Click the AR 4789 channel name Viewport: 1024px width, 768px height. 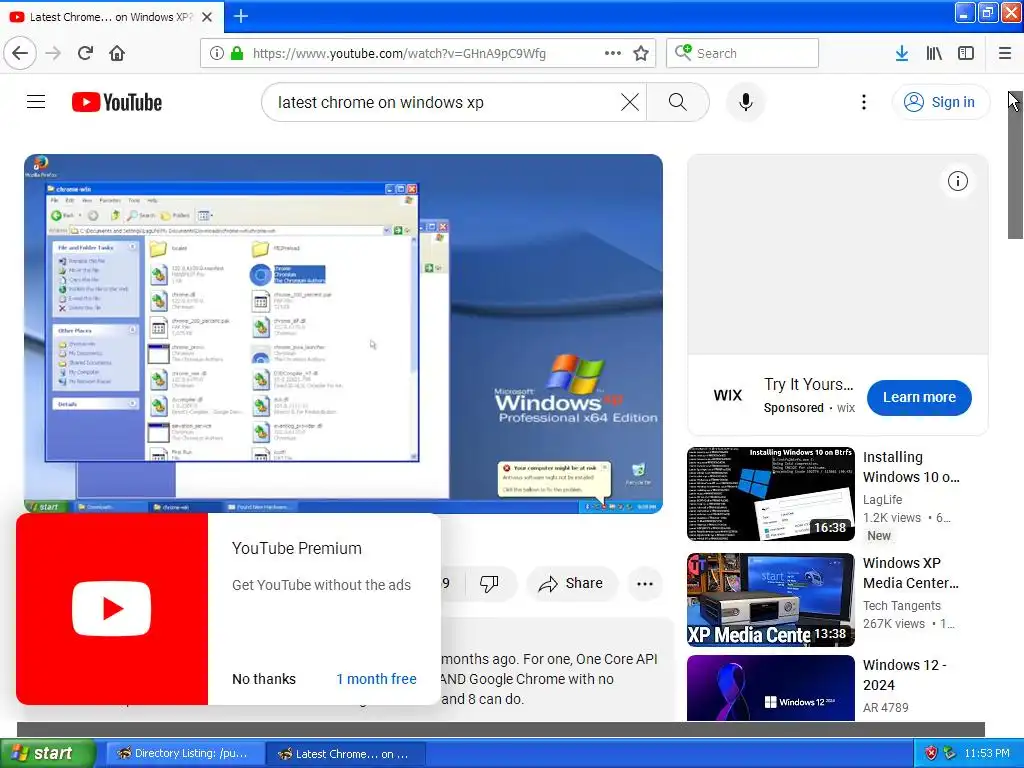(x=886, y=707)
